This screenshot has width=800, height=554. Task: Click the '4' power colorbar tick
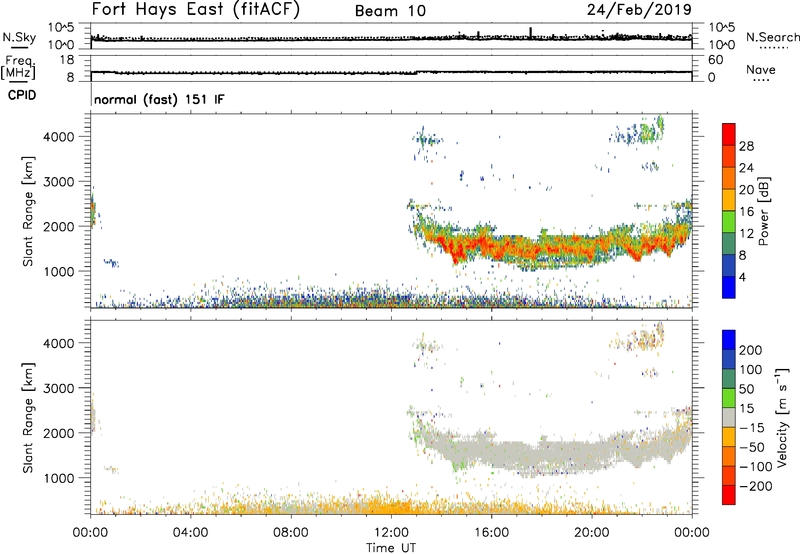pos(742,277)
